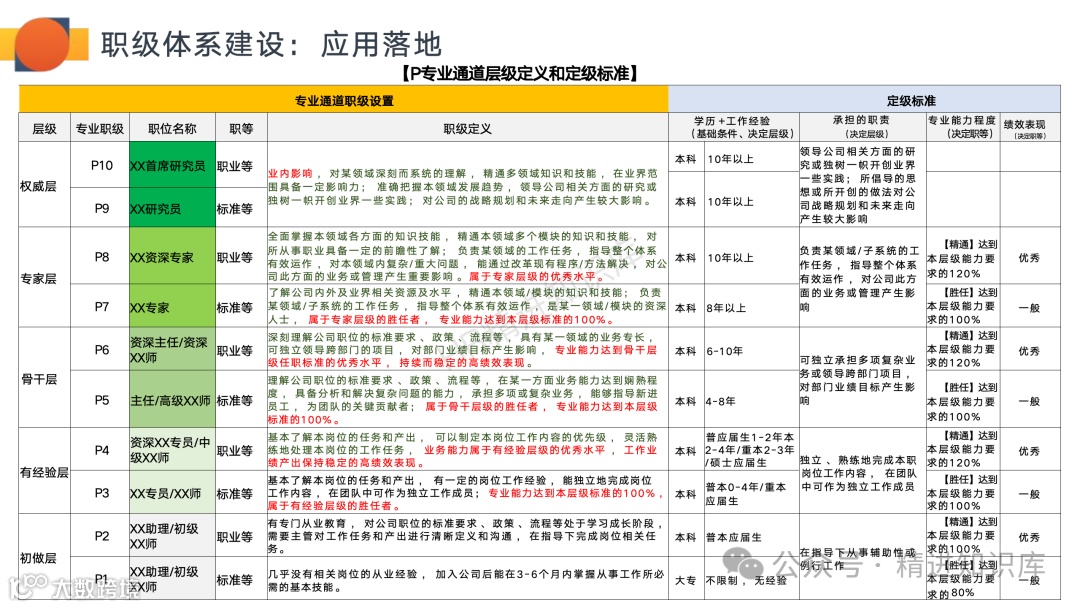The width and height of the screenshot is (1080, 608).
Task: Click the 绩效表现 column header
Action: 1030,128
